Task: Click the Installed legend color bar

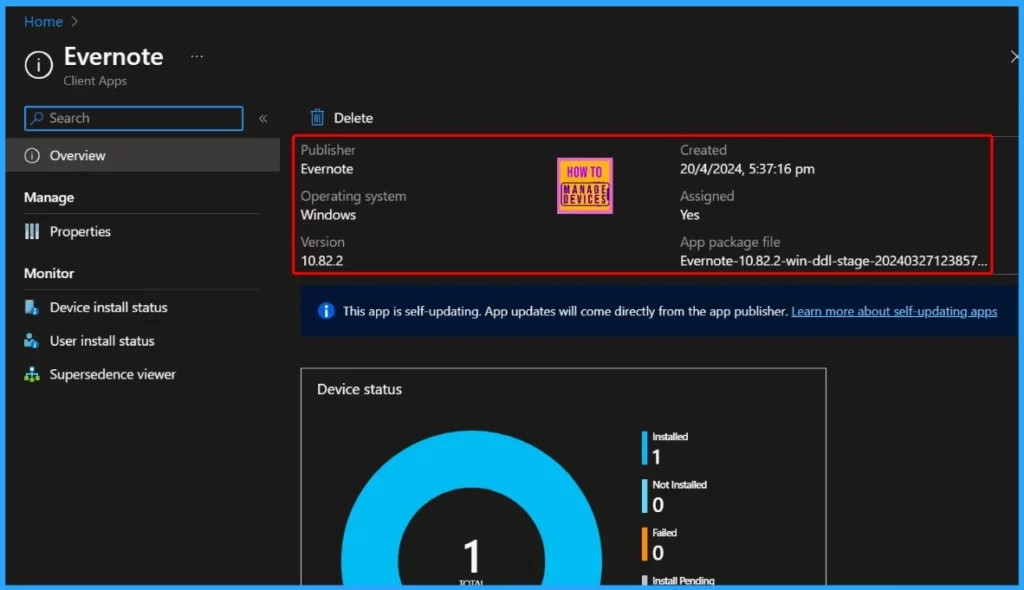Action: click(645, 448)
